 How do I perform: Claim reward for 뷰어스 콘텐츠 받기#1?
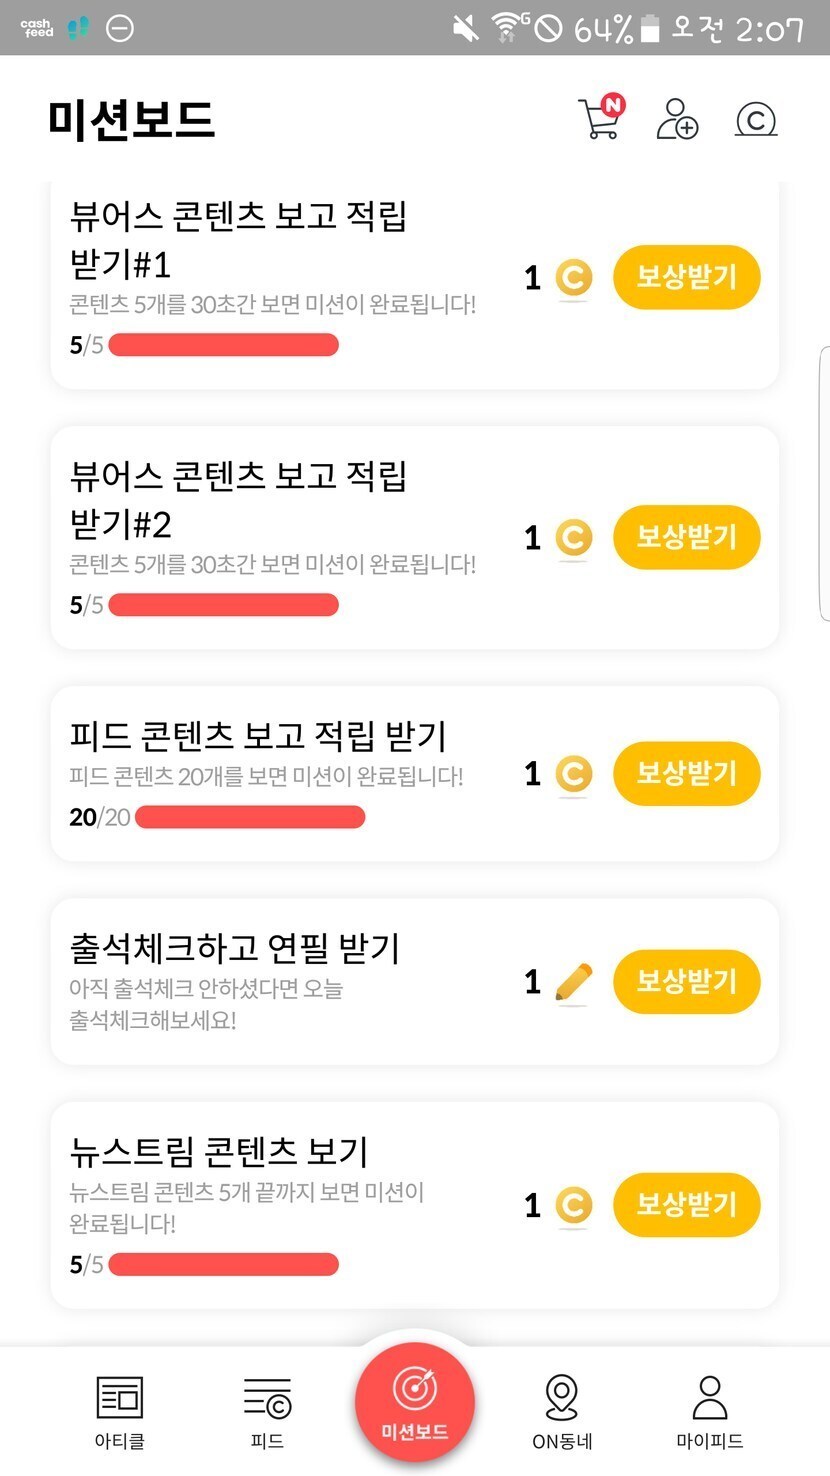point(686,277)
